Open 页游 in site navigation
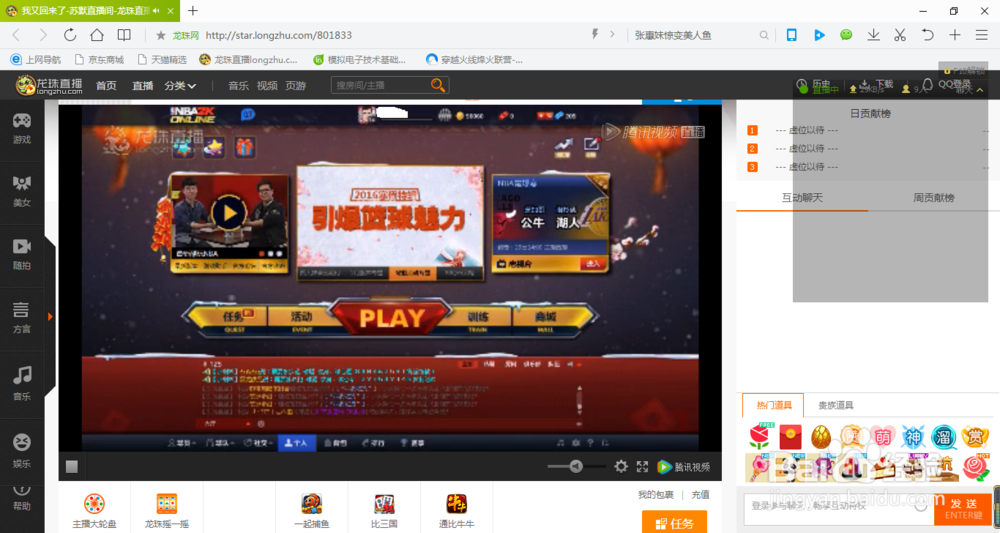The image size is (1000, 533). click(295, 85)
